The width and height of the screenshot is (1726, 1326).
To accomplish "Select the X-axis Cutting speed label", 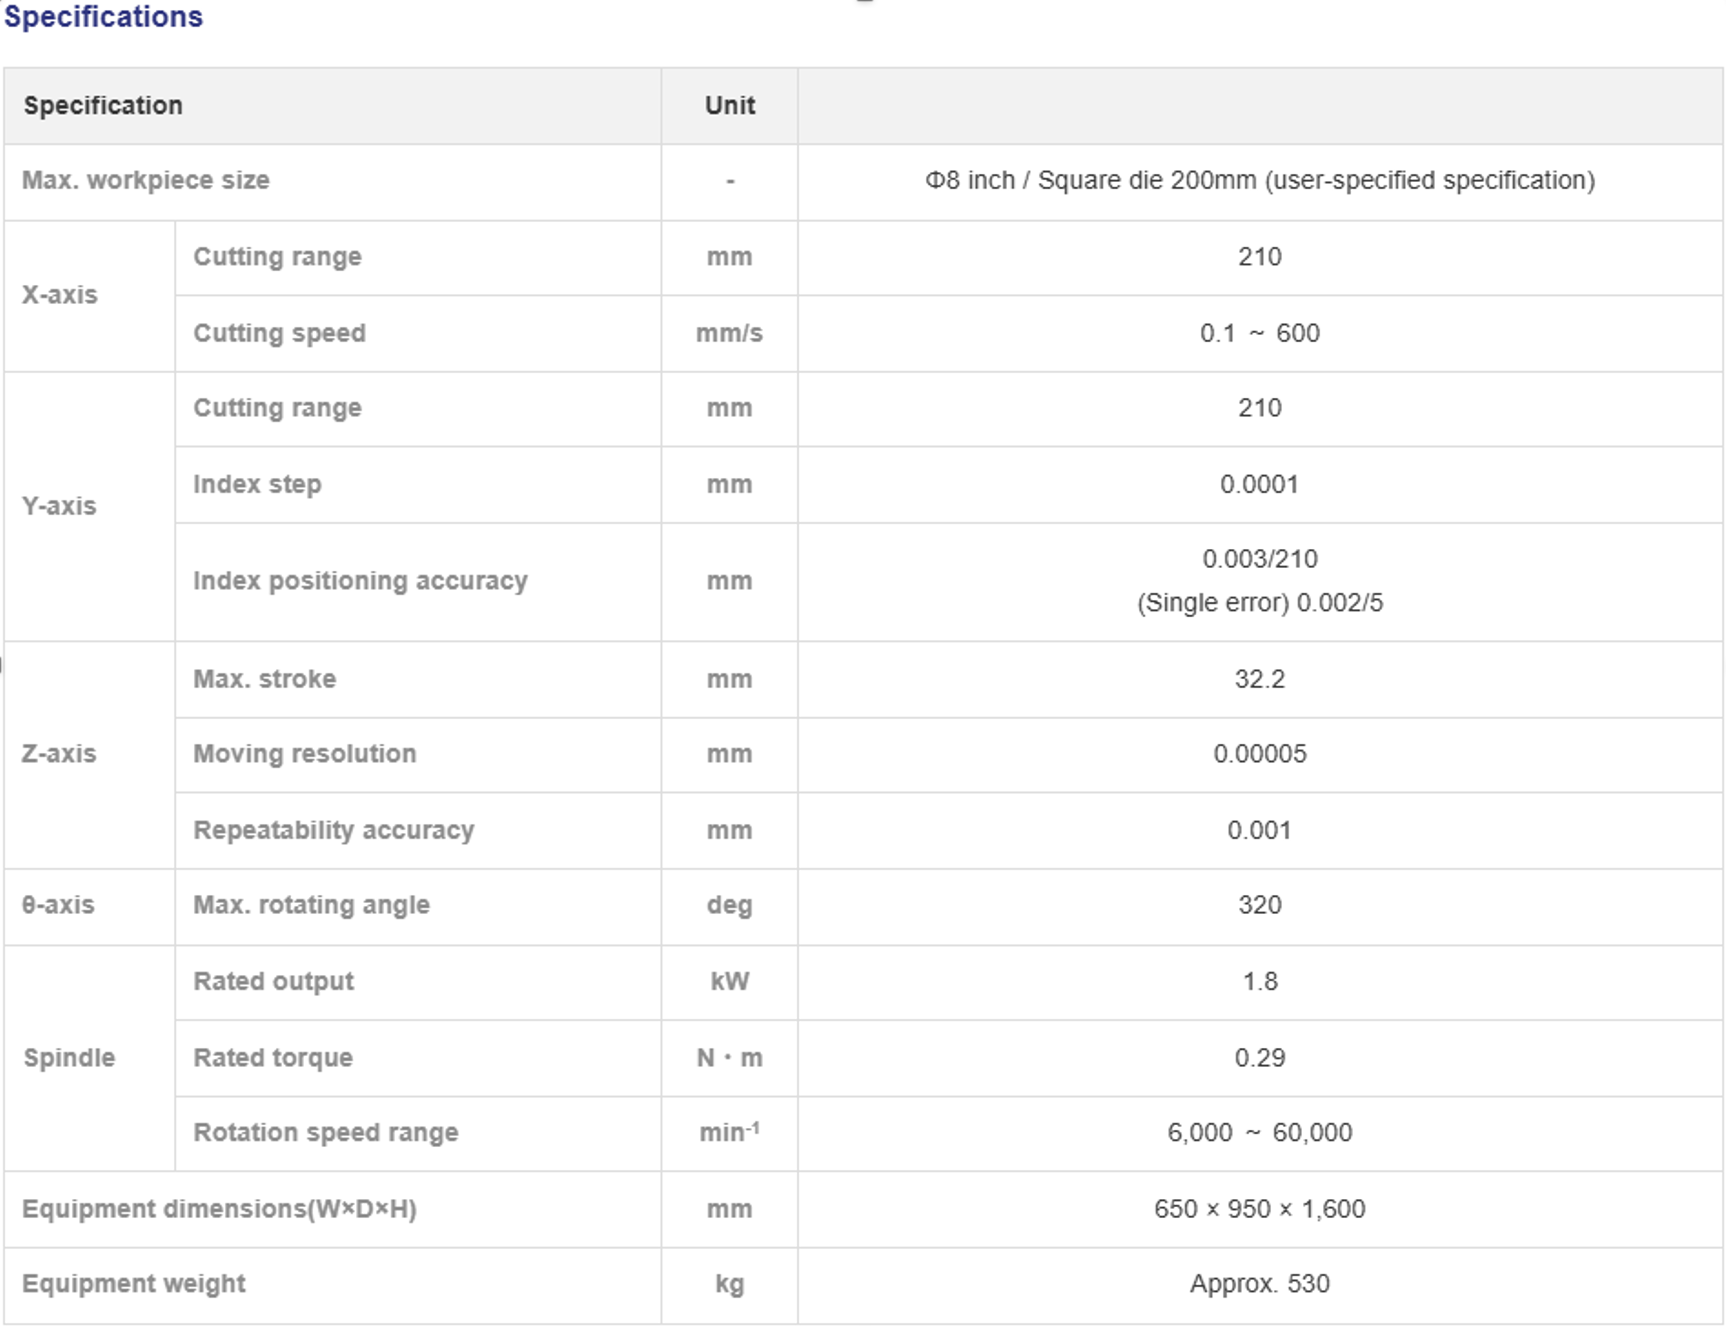I will tap(279, 333).
